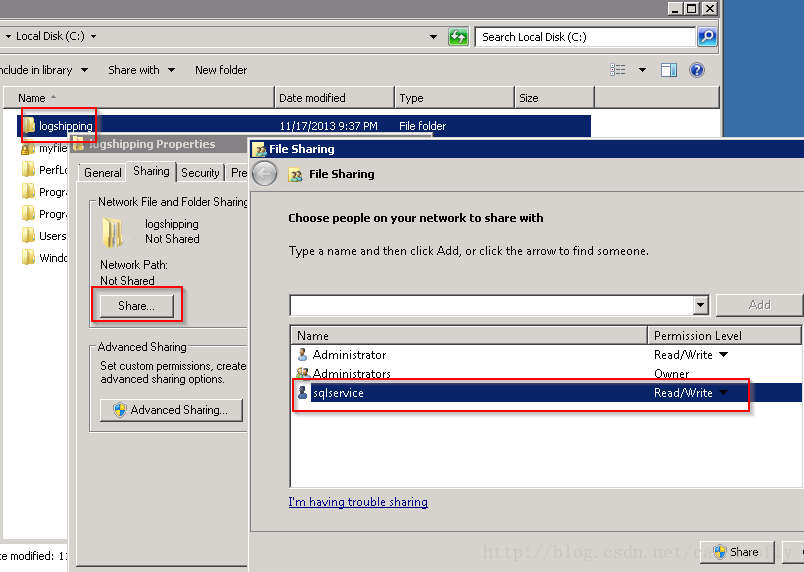Screen dimensions: 804x572
Task: Select the logshipping folder icon in file list
Action: (29, 125)
